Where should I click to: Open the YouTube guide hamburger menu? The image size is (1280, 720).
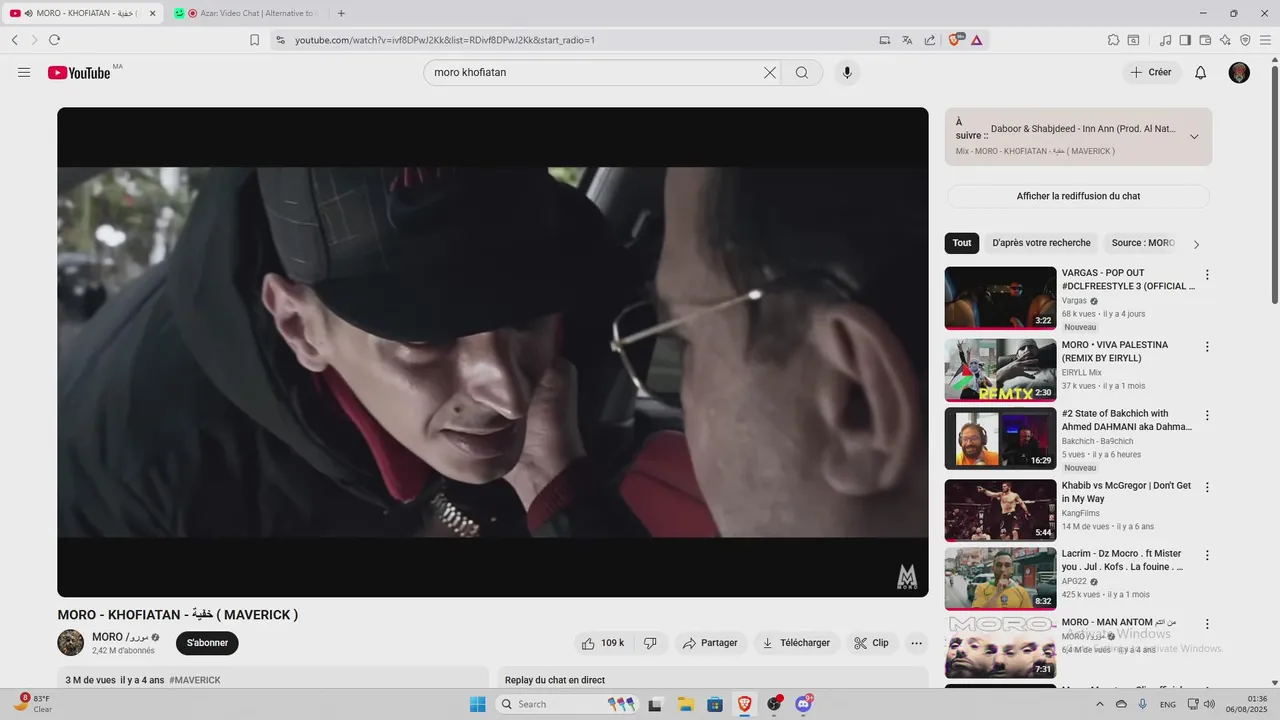[x=24, y=73]
